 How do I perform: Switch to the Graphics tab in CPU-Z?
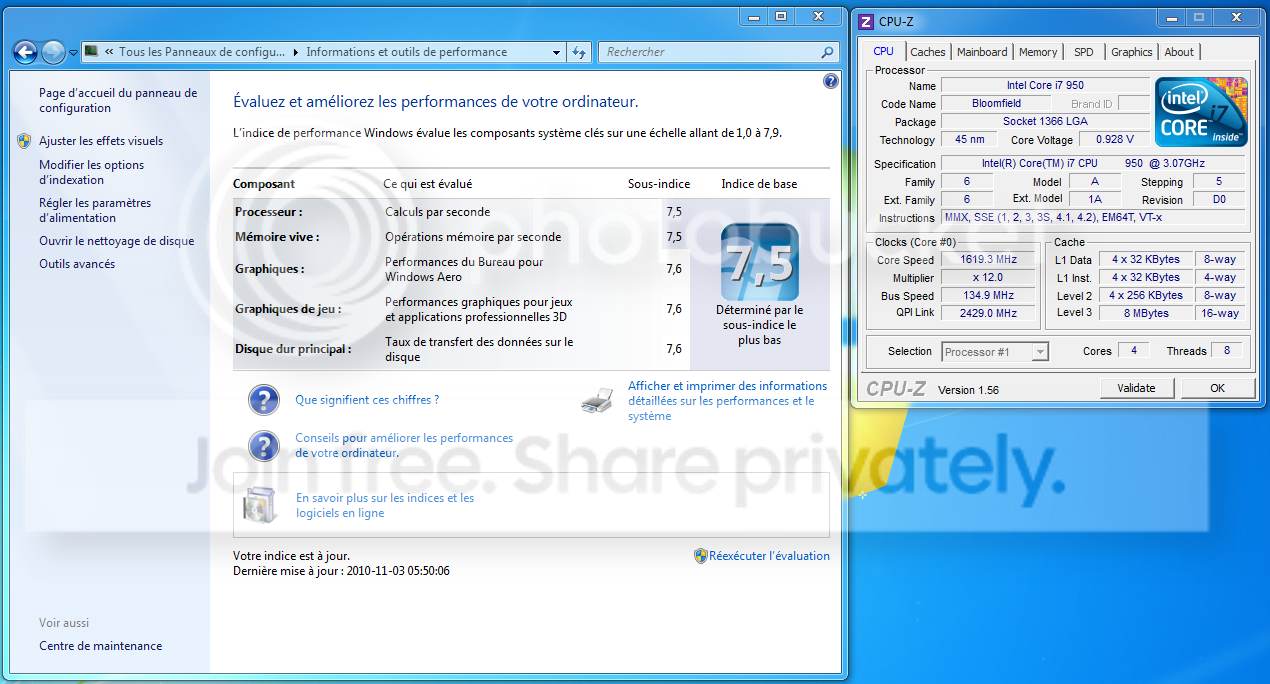(1131, 52)
